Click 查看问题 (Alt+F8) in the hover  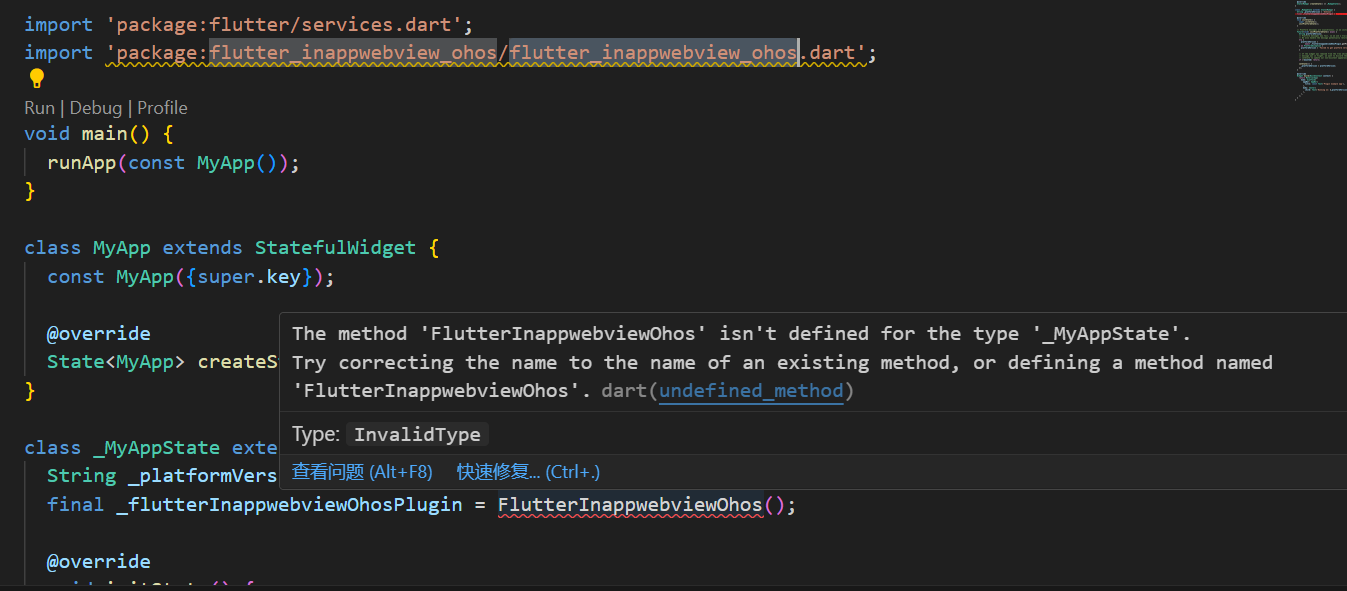362,472
